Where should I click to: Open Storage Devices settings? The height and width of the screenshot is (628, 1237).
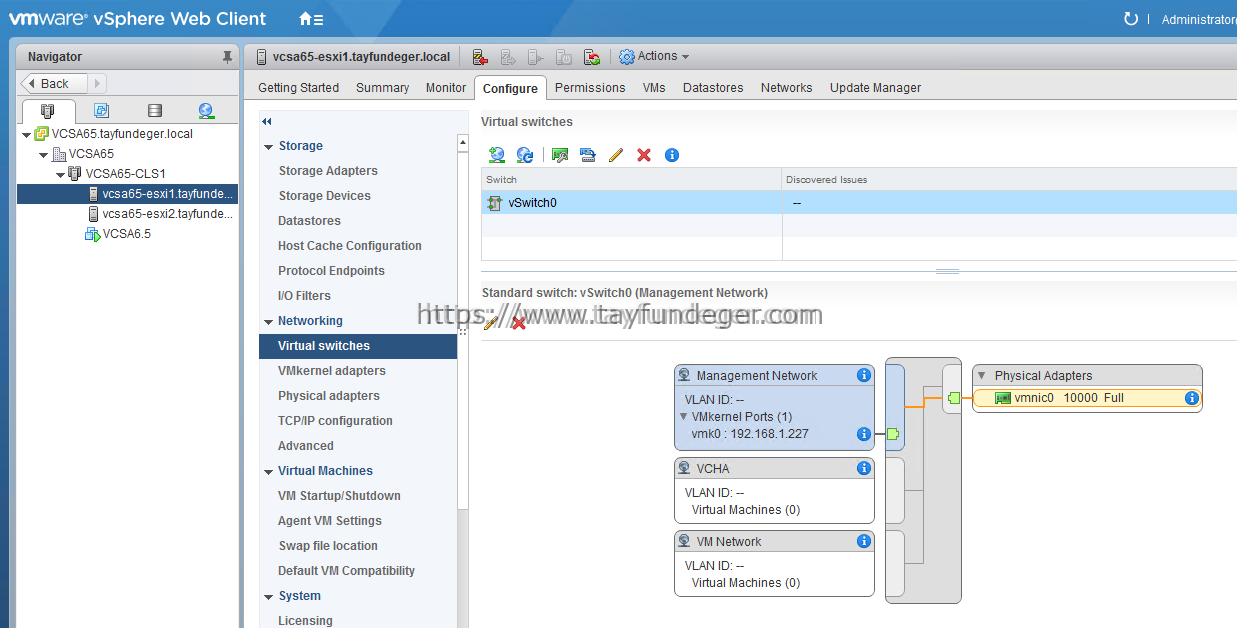pyautogui.click(x=324, y=196)
